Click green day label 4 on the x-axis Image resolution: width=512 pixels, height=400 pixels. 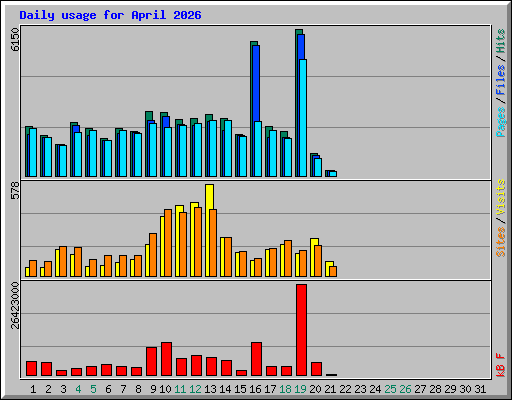click(78, 389)
